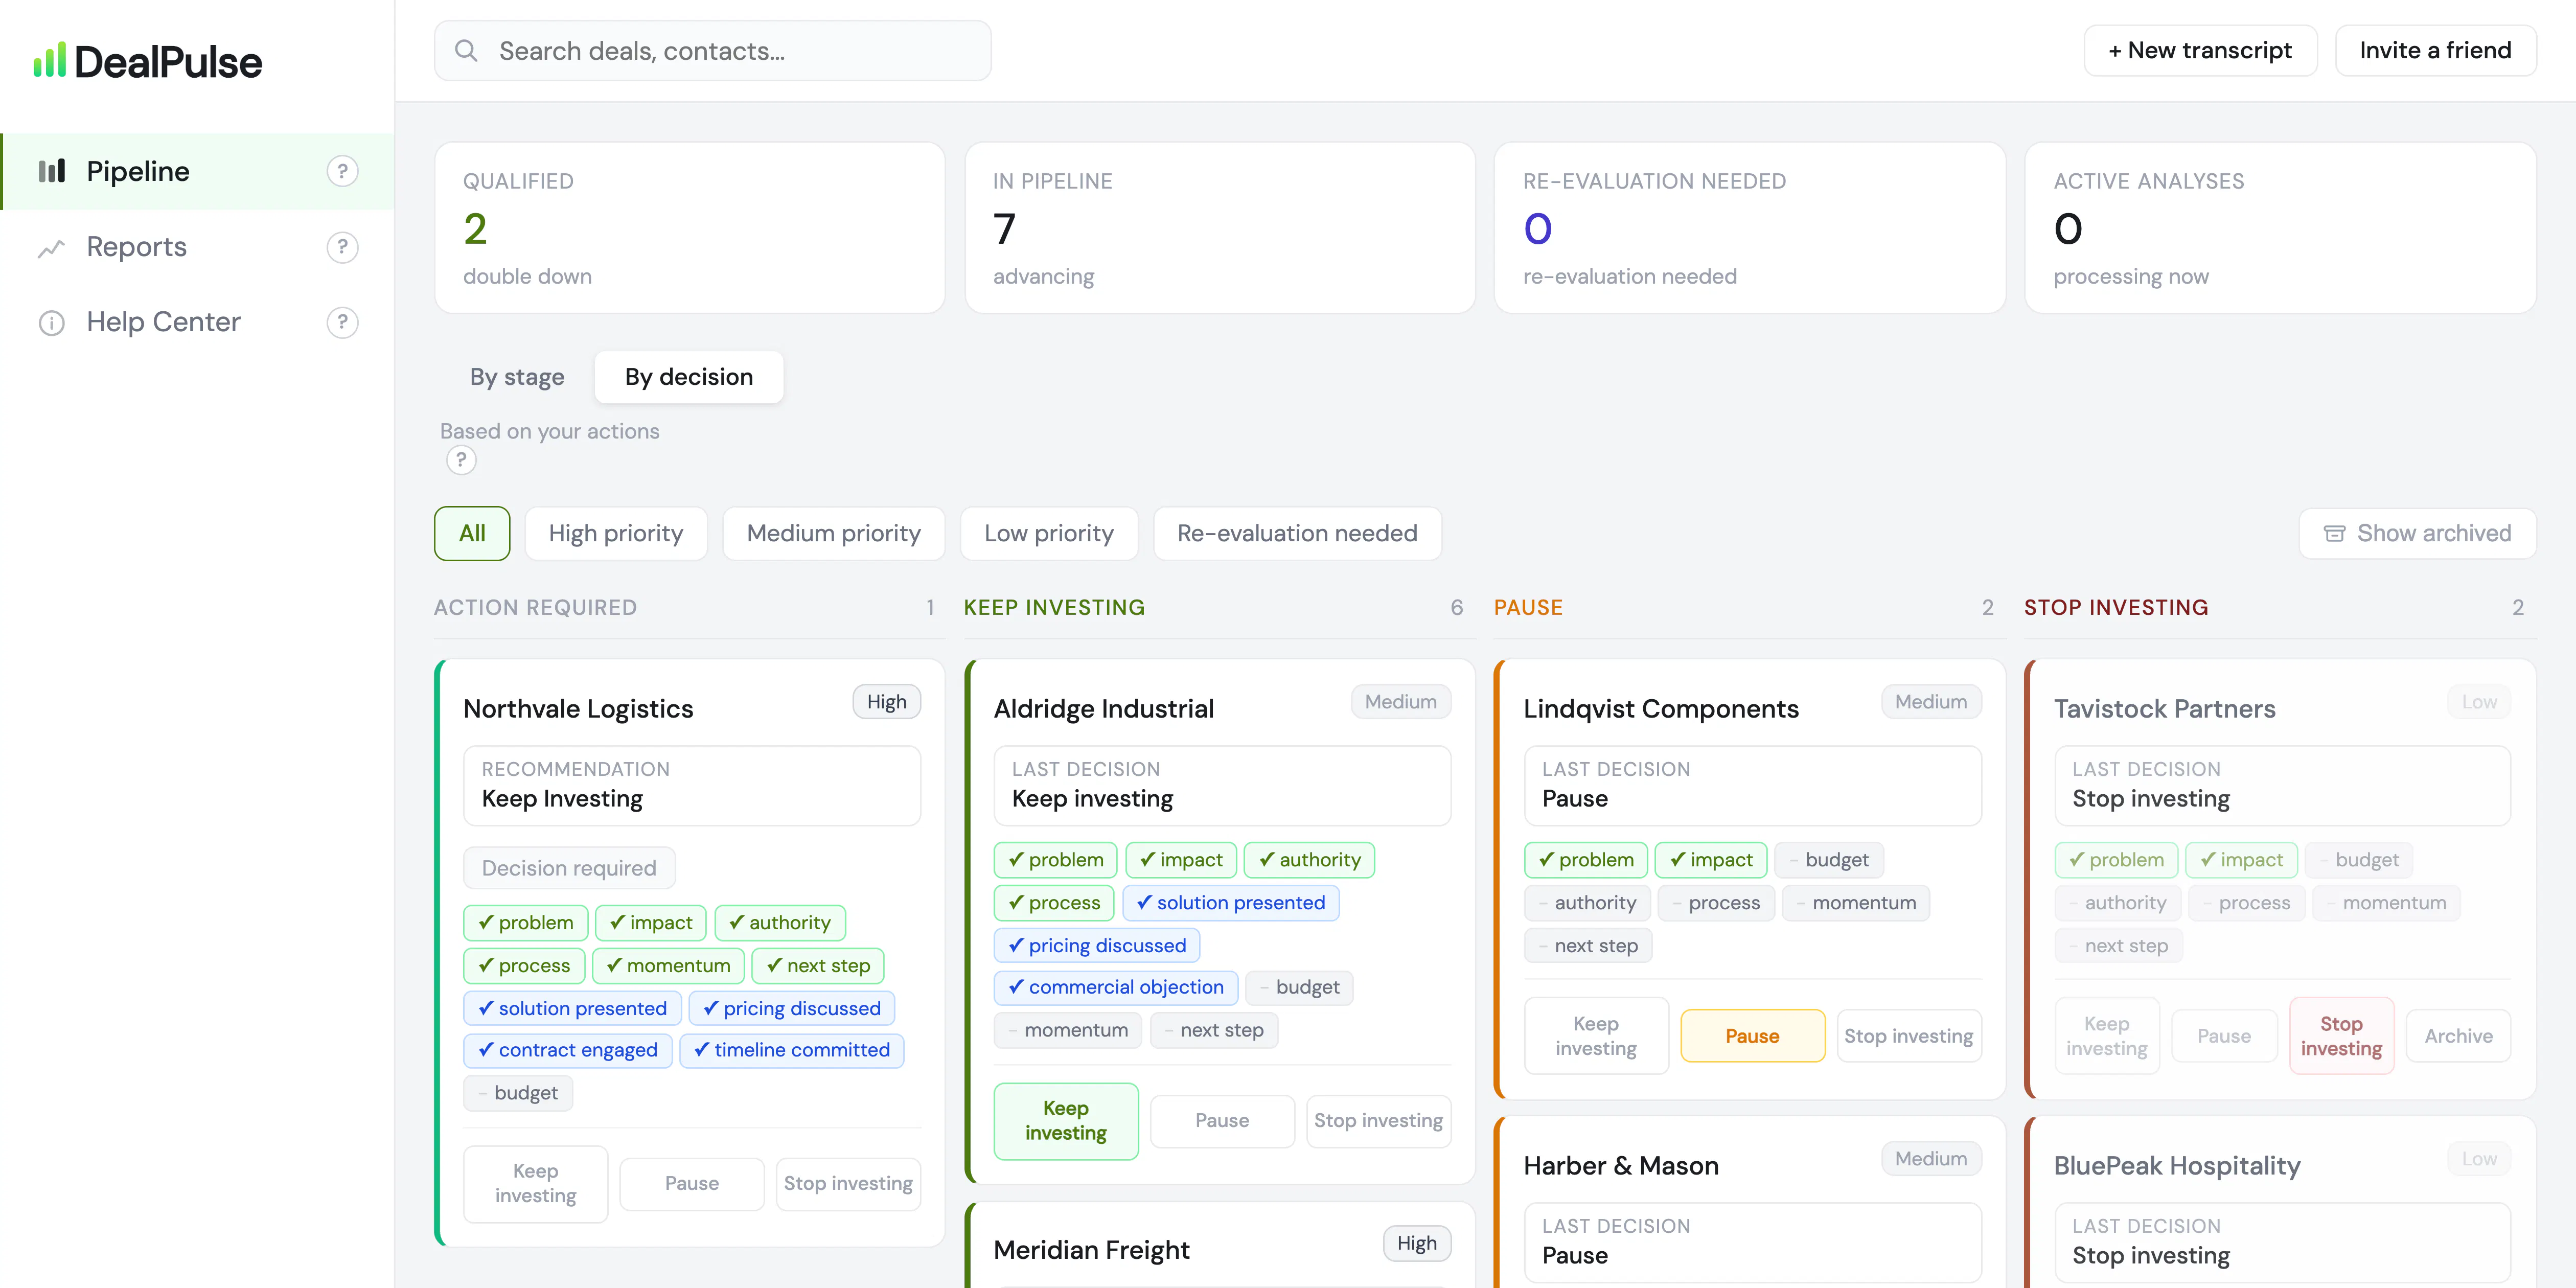Click Keep investing on Aldridge Industrial card
The image size is (2576, 1288).
pyautogui.click(x=1066, y=1121)
